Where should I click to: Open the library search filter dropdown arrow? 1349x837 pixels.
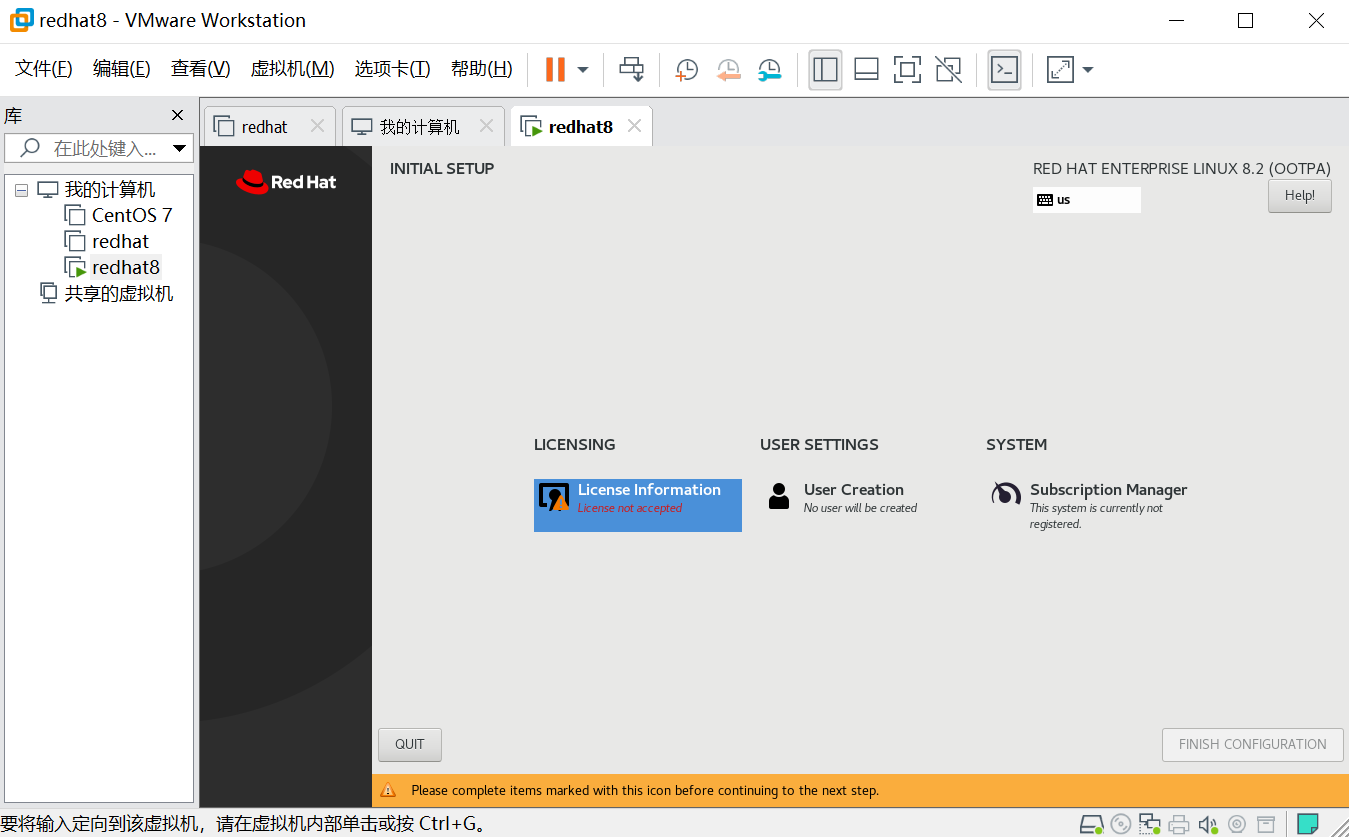pos(180,149)
